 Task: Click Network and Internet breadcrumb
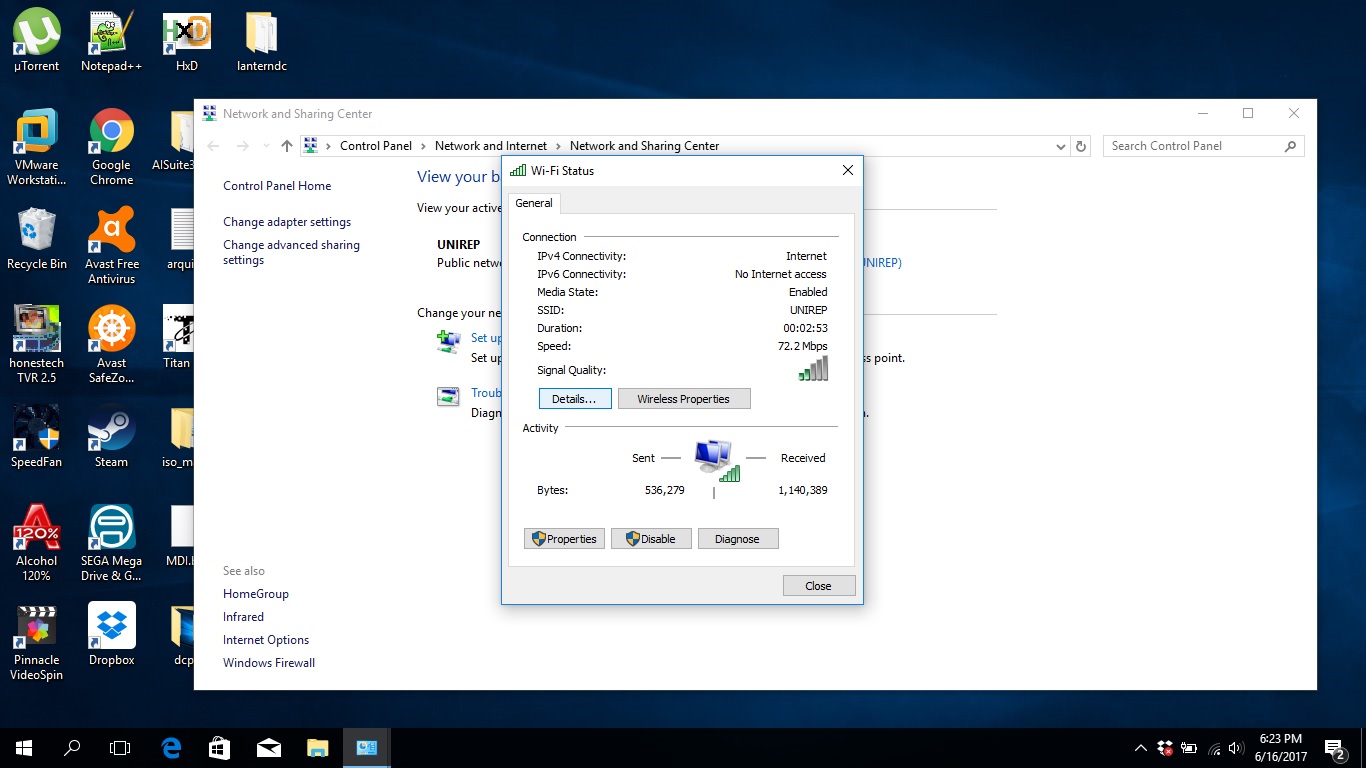tap(491, 146)
